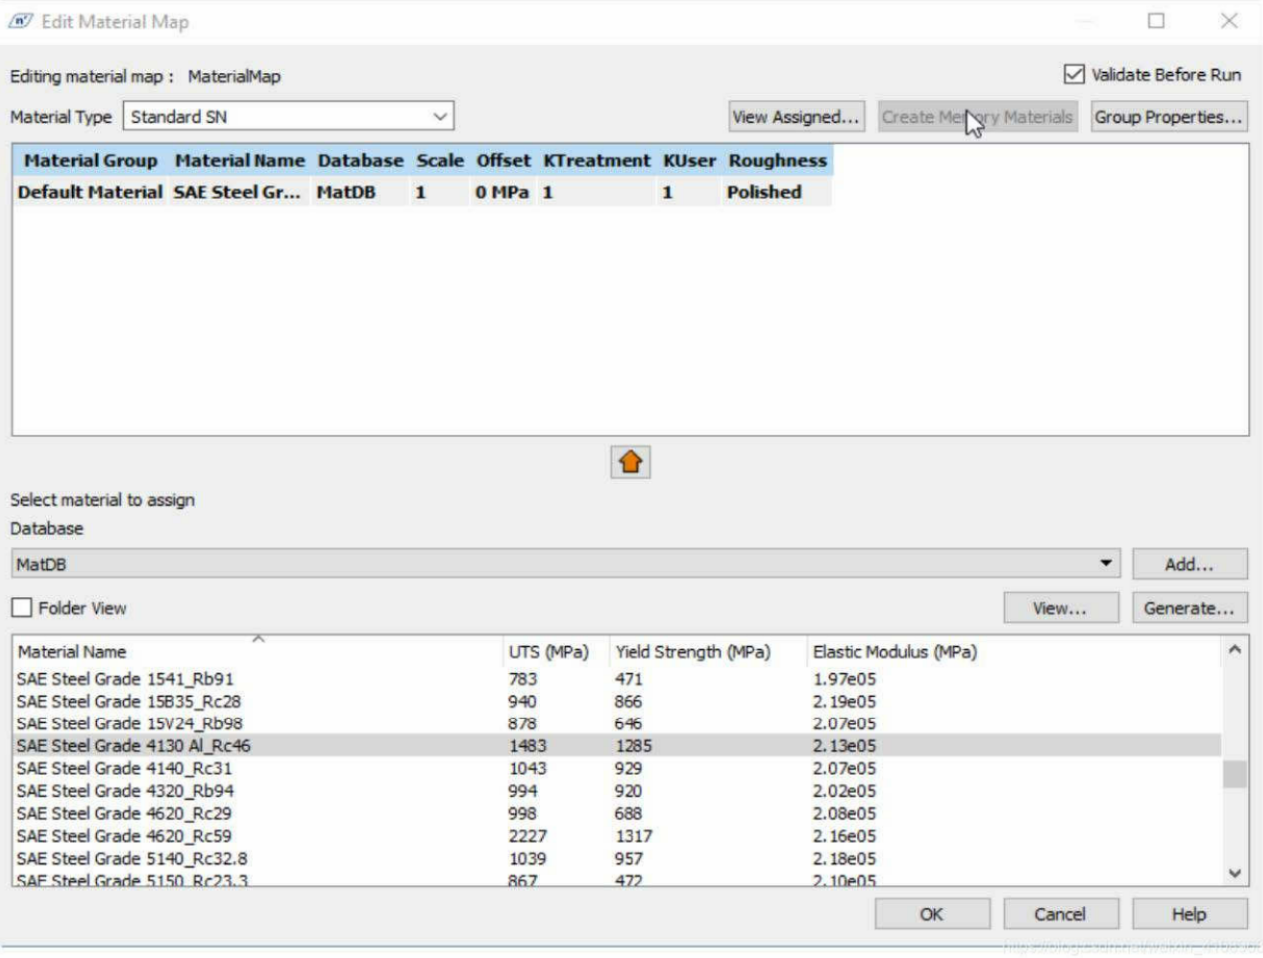The height and width of the screenshot is (958, 1263).
Task: Select the Default Material group row
Action: pyautogui.click(x=90, y=192)
